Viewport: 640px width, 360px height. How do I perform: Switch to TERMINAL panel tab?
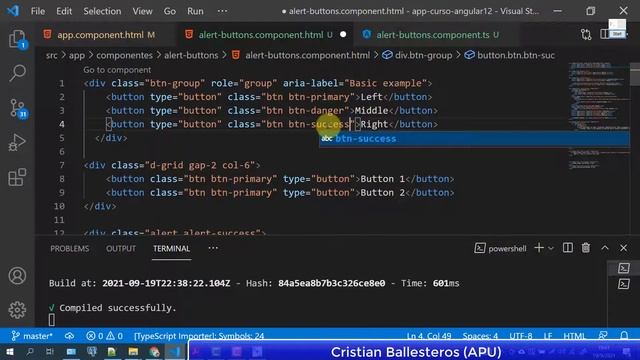171,249
